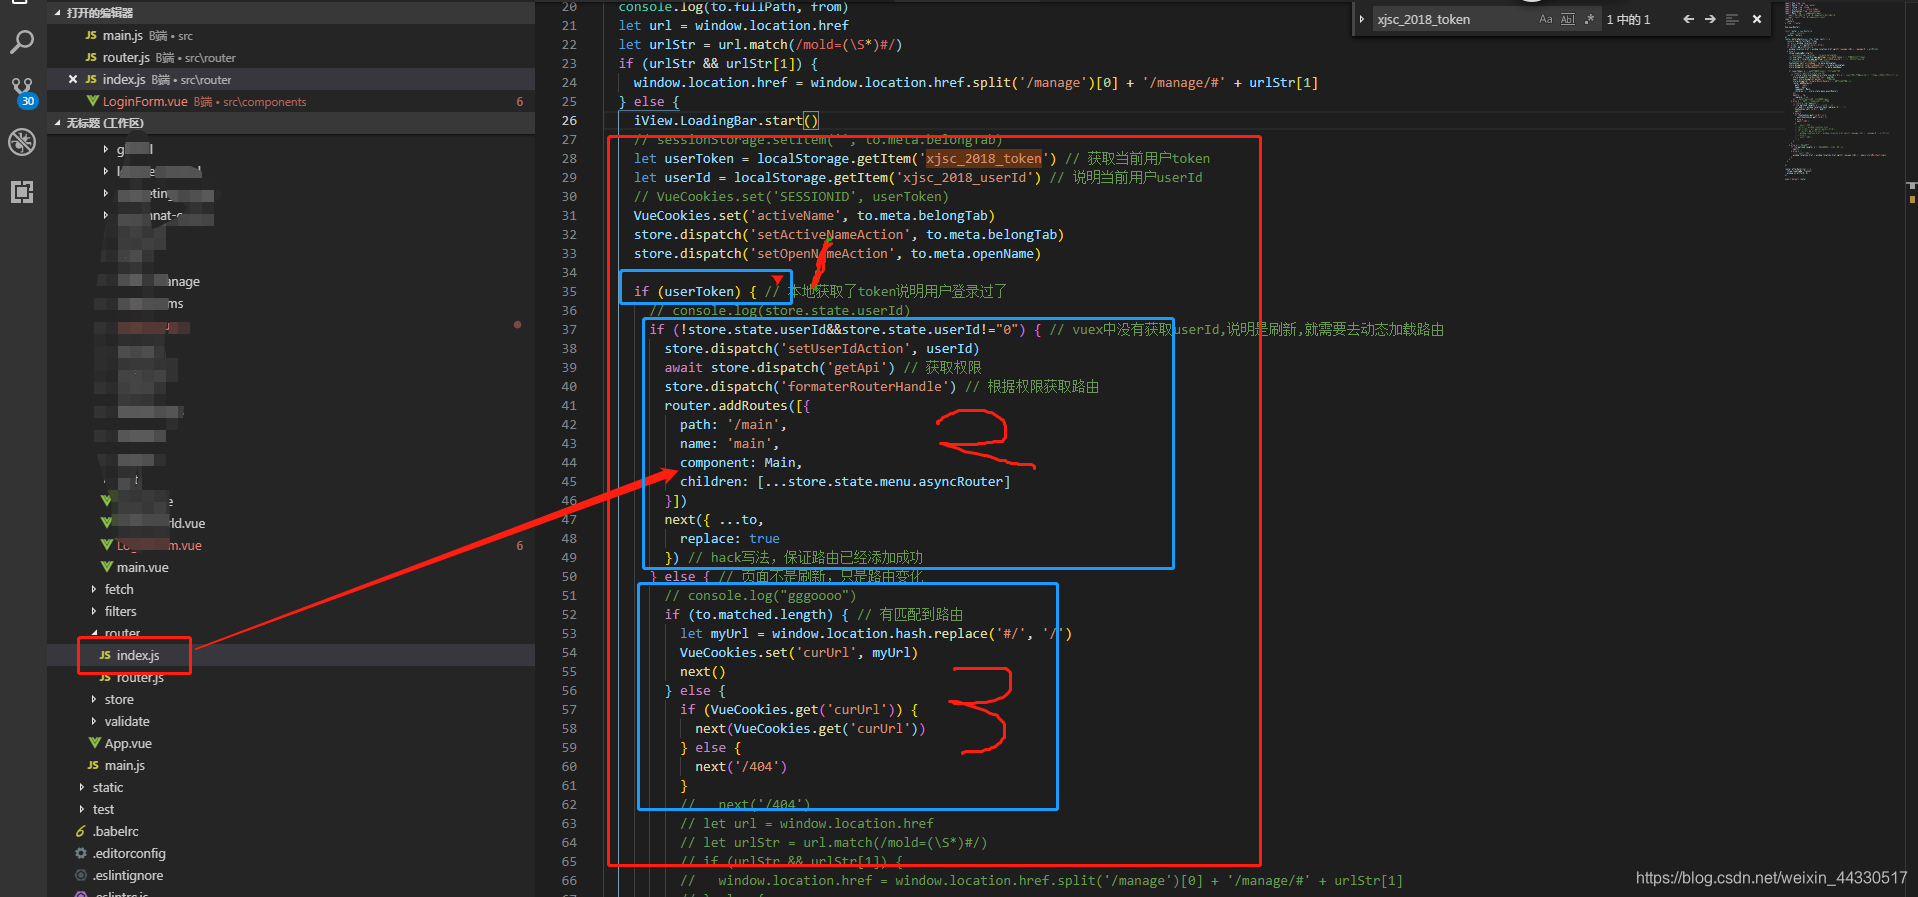The height and width of the screenshot is (897, 1918).
Task: Click 'component: Main,' line in code
Action: click(741, 462)
